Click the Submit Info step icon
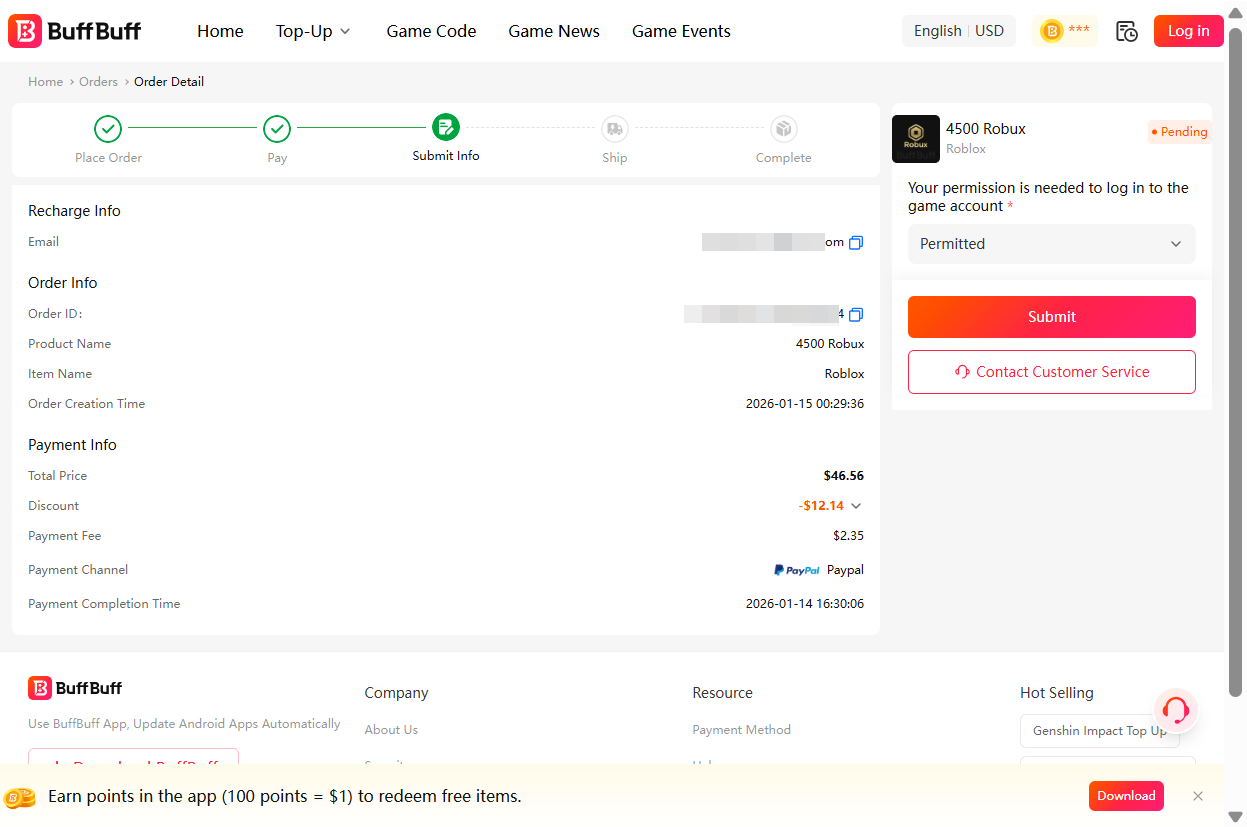This screenshot has height=827, width=1247. [x=446, y=128]
